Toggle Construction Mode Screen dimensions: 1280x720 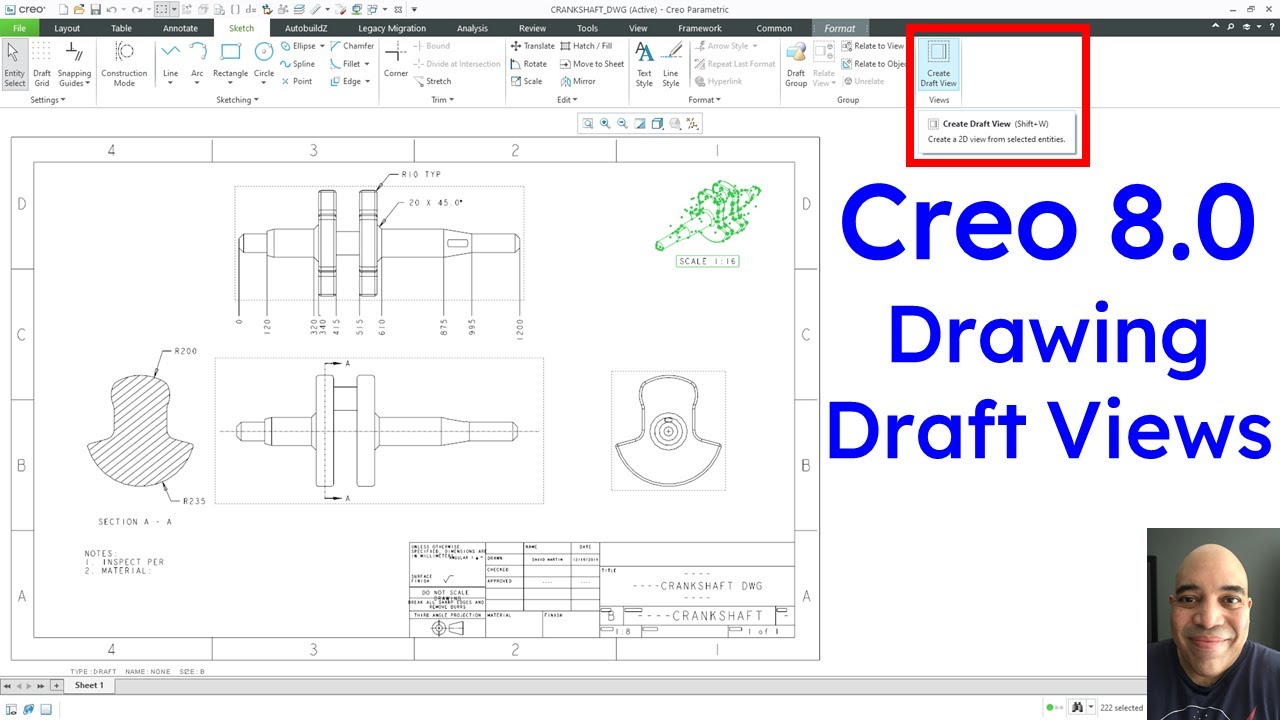coord(124,65)
